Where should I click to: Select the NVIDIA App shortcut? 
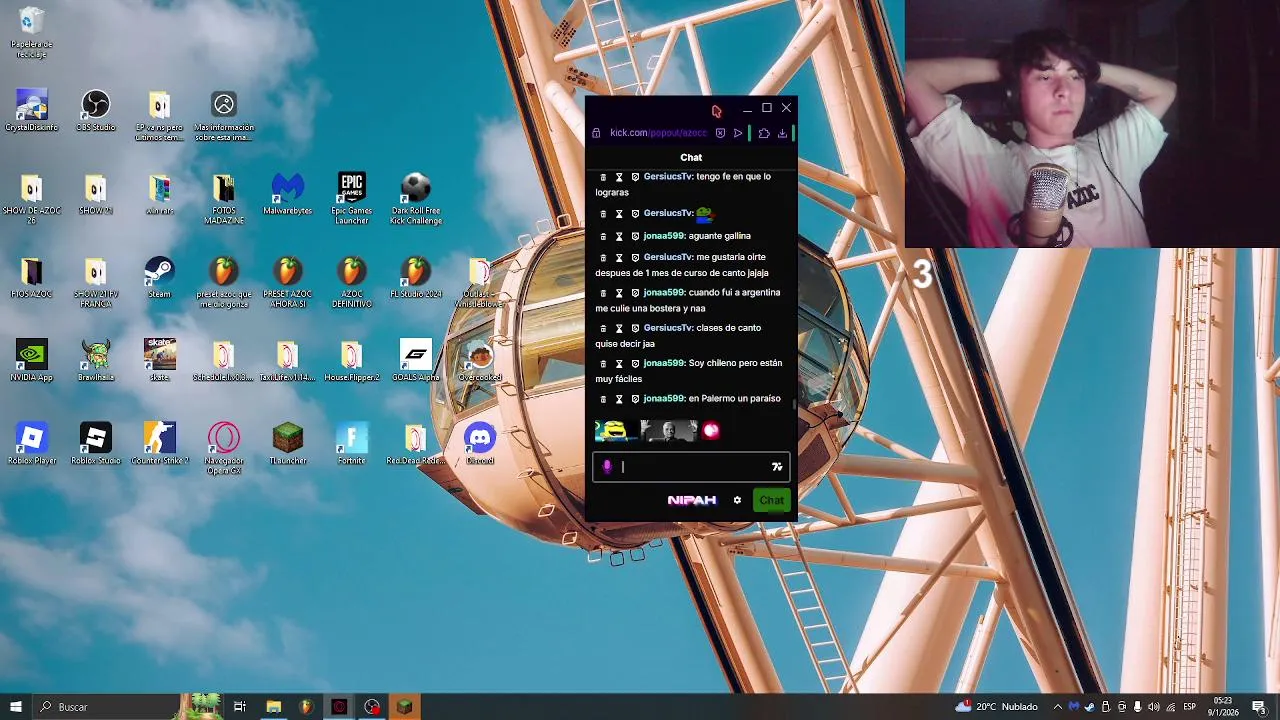pyautogui.click(x=32, y=361)
